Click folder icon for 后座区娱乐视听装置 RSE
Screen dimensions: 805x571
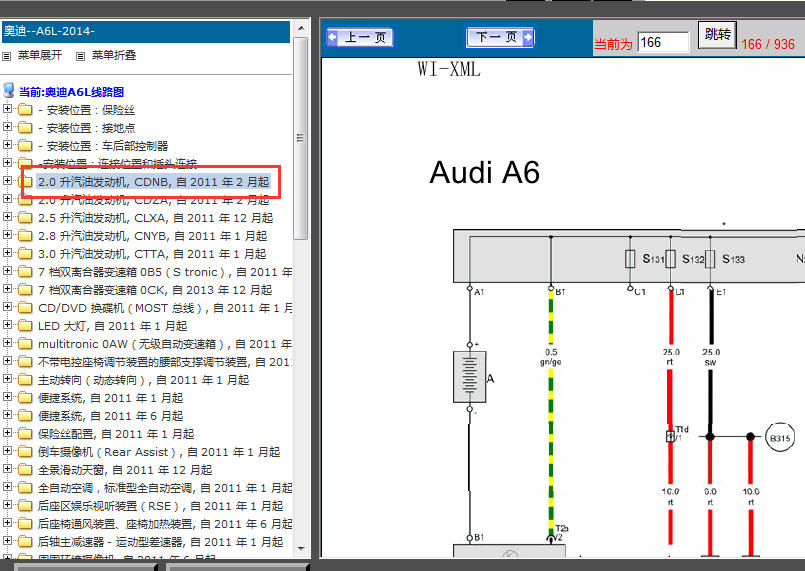pos(25,505)
